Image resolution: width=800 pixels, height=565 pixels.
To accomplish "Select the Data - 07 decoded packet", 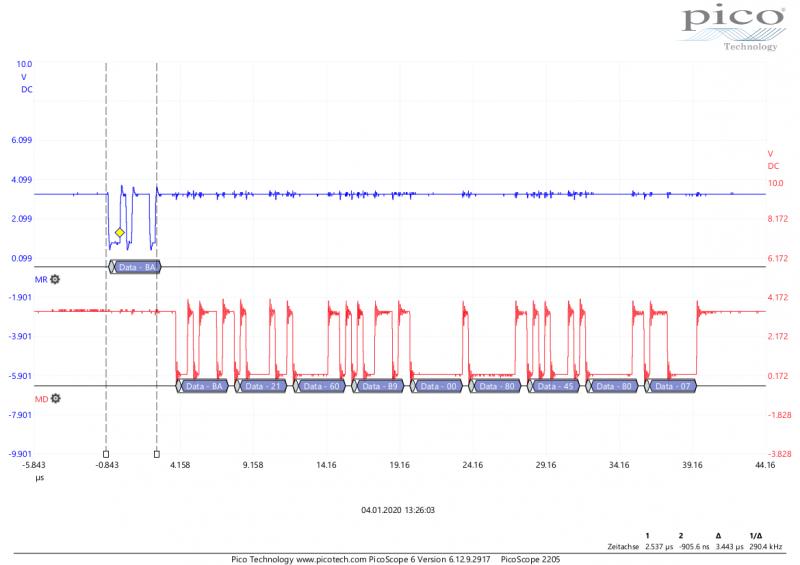I will tap(671, 386).
